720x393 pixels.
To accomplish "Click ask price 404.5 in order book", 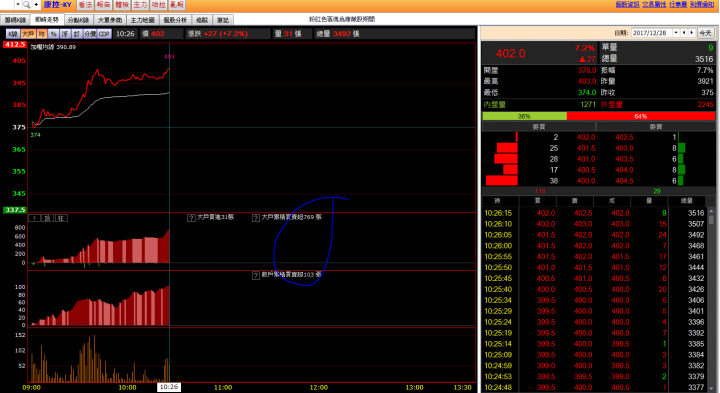I will click(x=624, y=181).
